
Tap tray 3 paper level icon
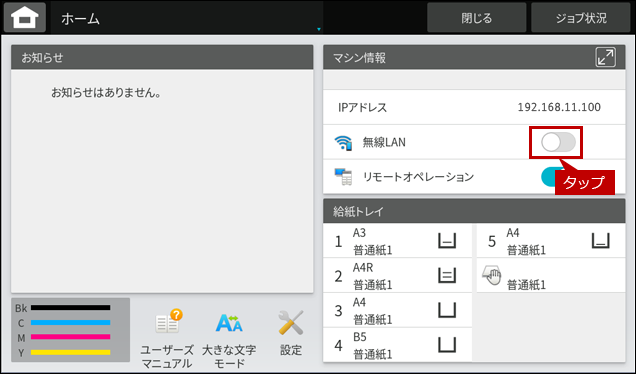447,310
